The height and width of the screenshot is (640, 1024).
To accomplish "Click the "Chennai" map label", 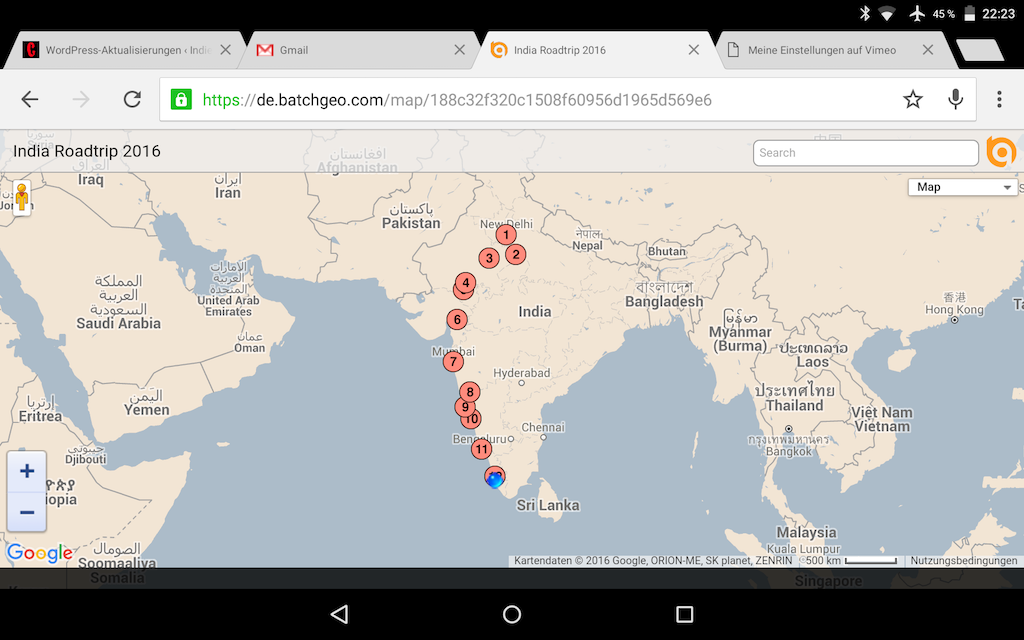I will coord(543,427).
